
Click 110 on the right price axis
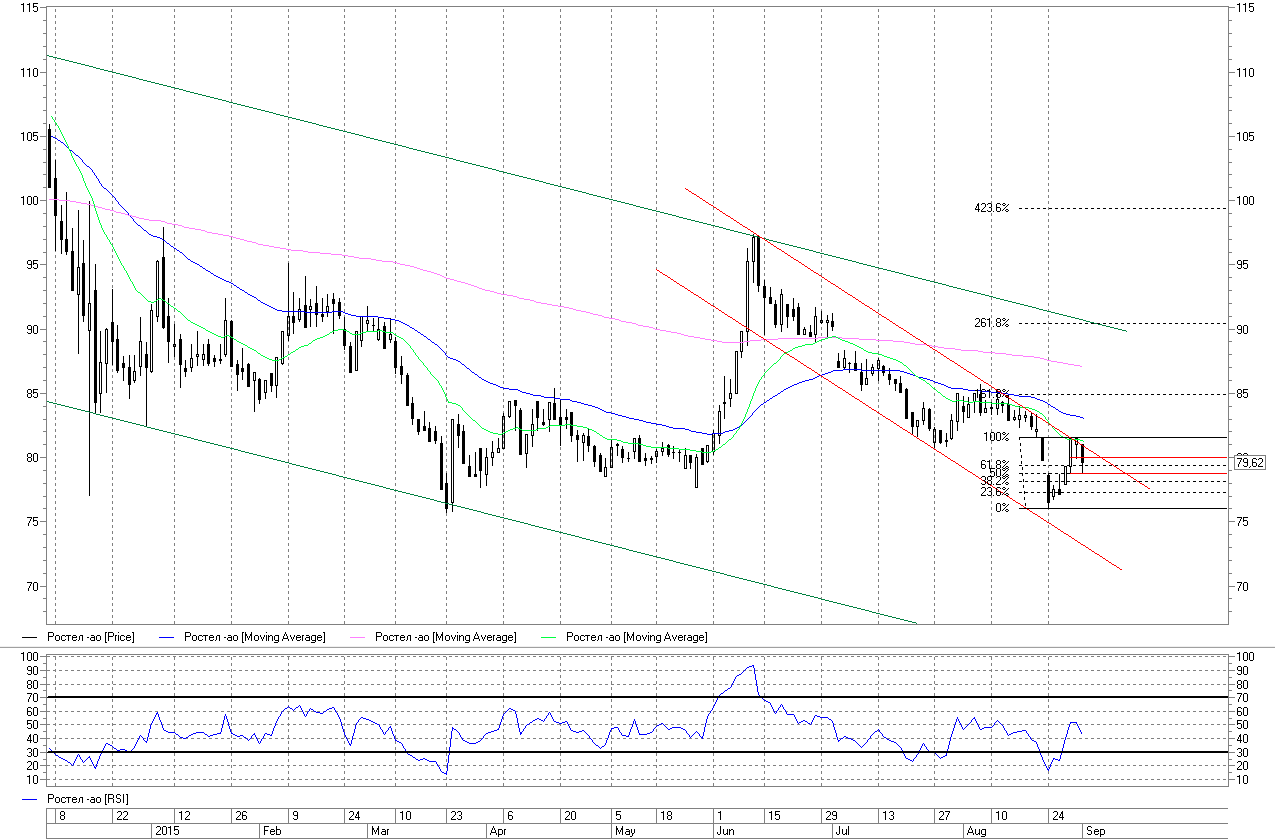[x=1245, y=73]
